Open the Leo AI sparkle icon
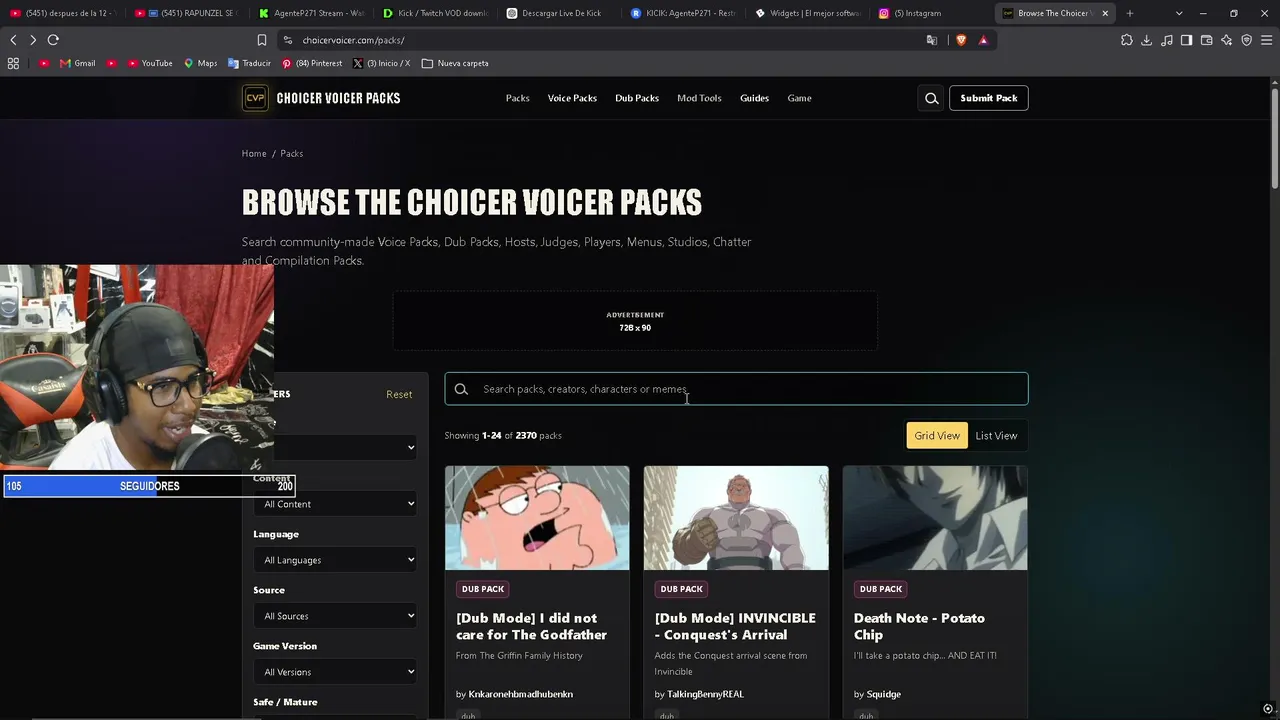The image size is (1280, 720). (x=1227, y=40)
